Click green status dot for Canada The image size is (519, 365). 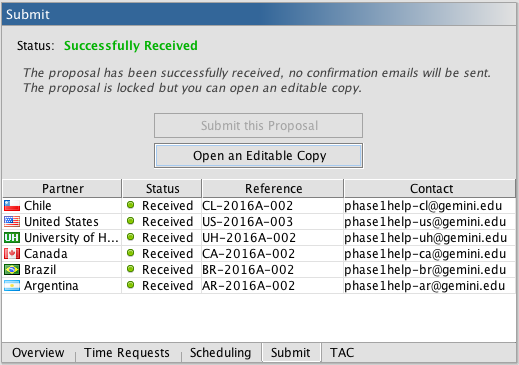click(x=131, y=253)
